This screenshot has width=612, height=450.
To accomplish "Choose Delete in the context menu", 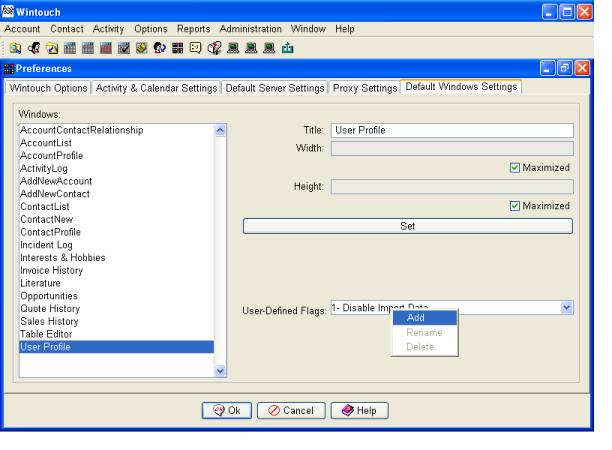I will (x=425, y=347).
